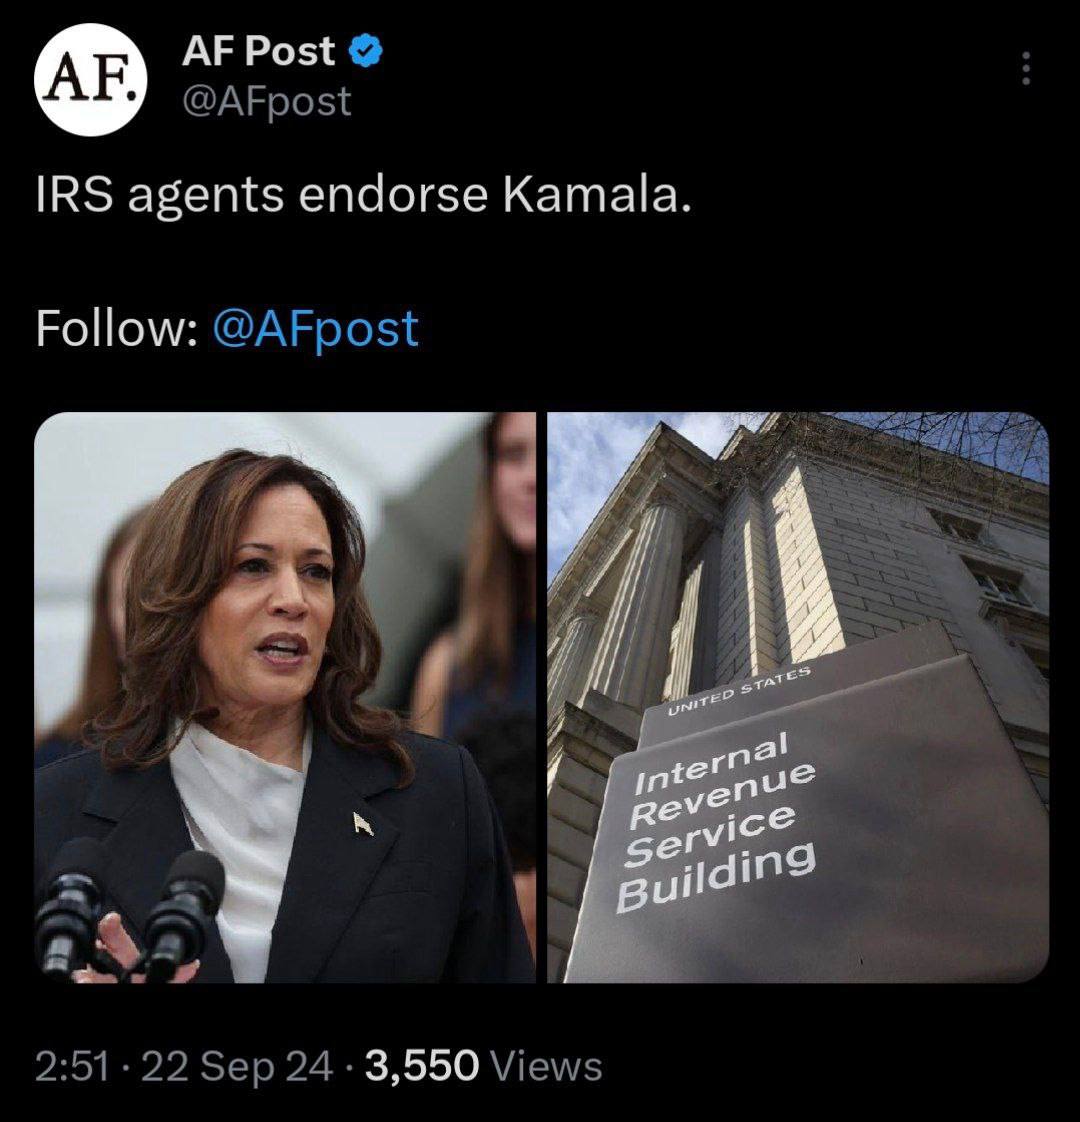Viewport: 1080px width, 1122px height.
Task: Click the UNITED STATES text on the sign
Action: coord(739,691)
